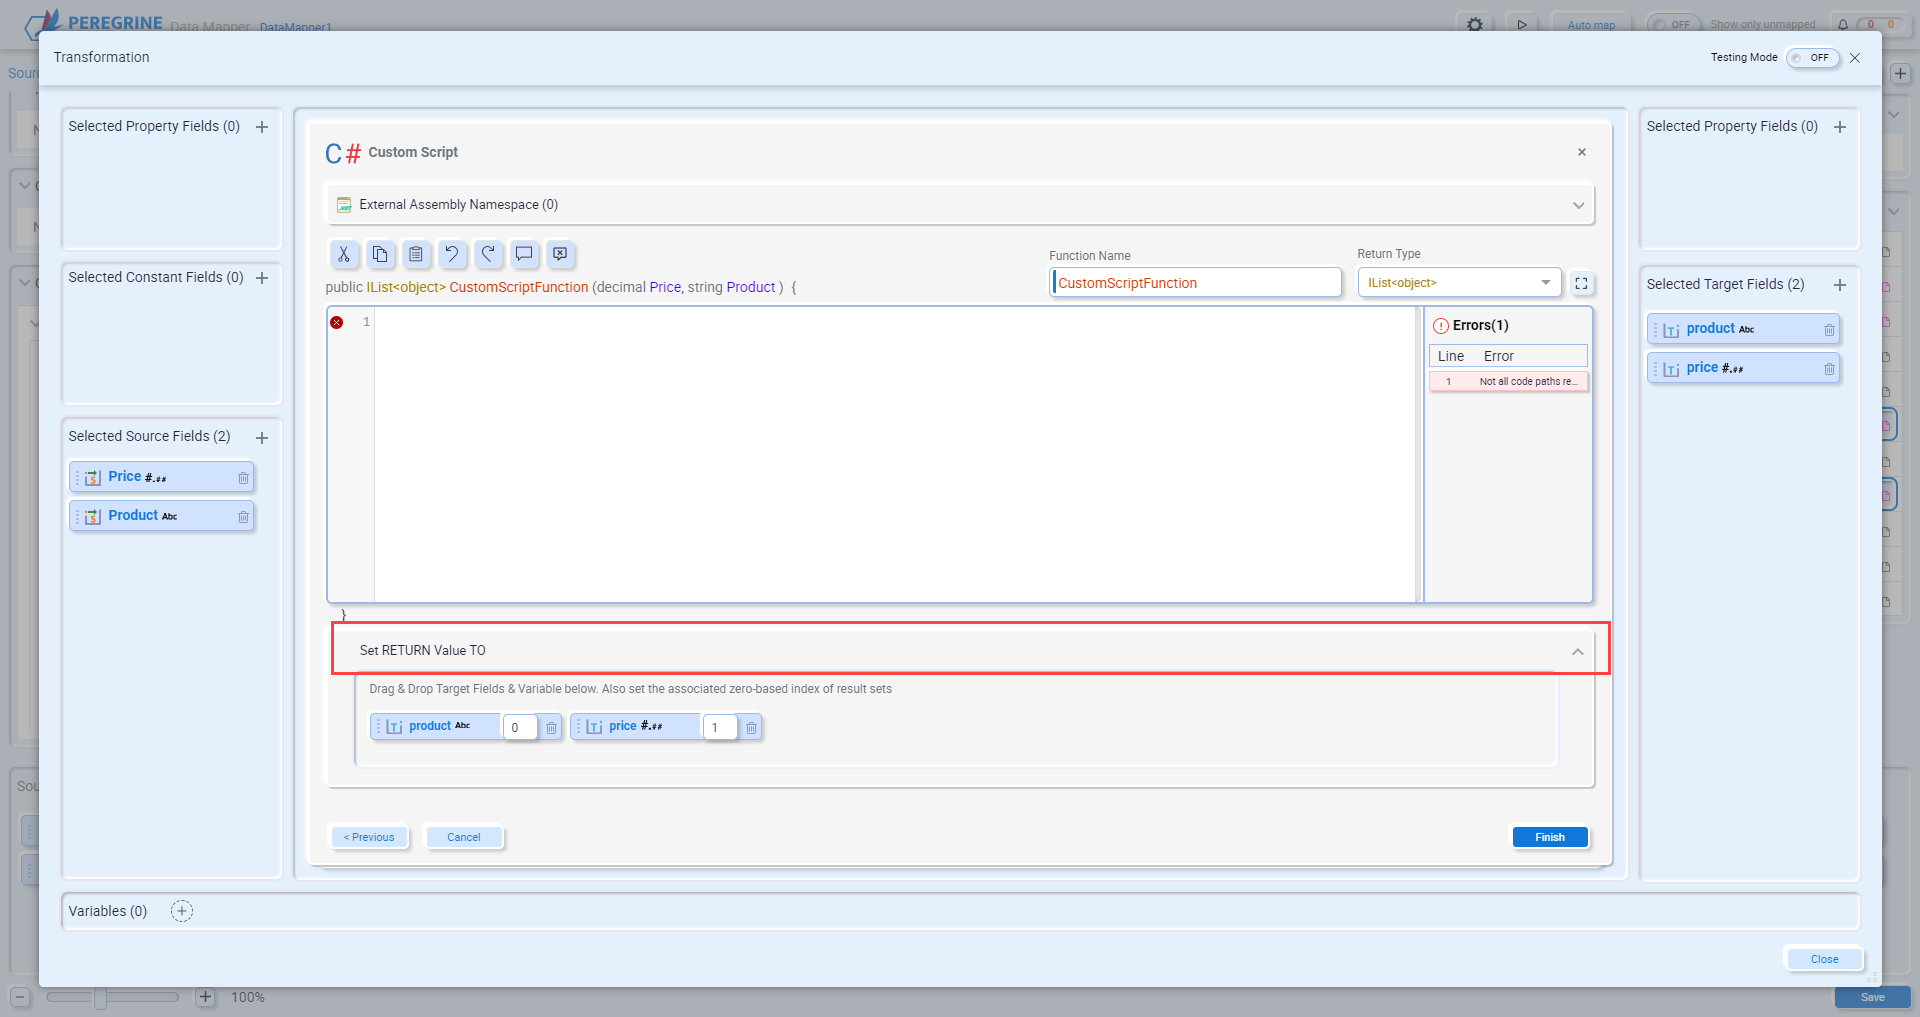Image resolution: width=1920 pixels, height=1017 pixels.
Task: Click the Save button in background window
Action: point(1872,997)
